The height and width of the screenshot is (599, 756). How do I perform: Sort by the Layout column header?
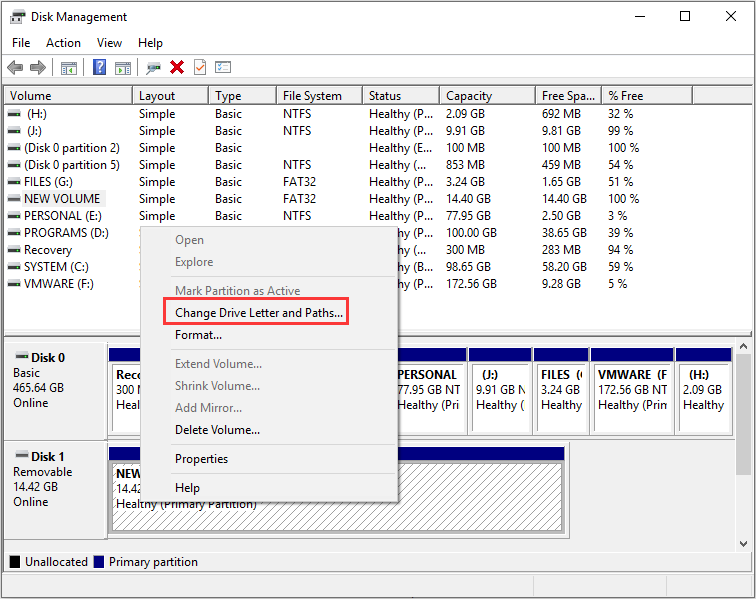point(171,96)
